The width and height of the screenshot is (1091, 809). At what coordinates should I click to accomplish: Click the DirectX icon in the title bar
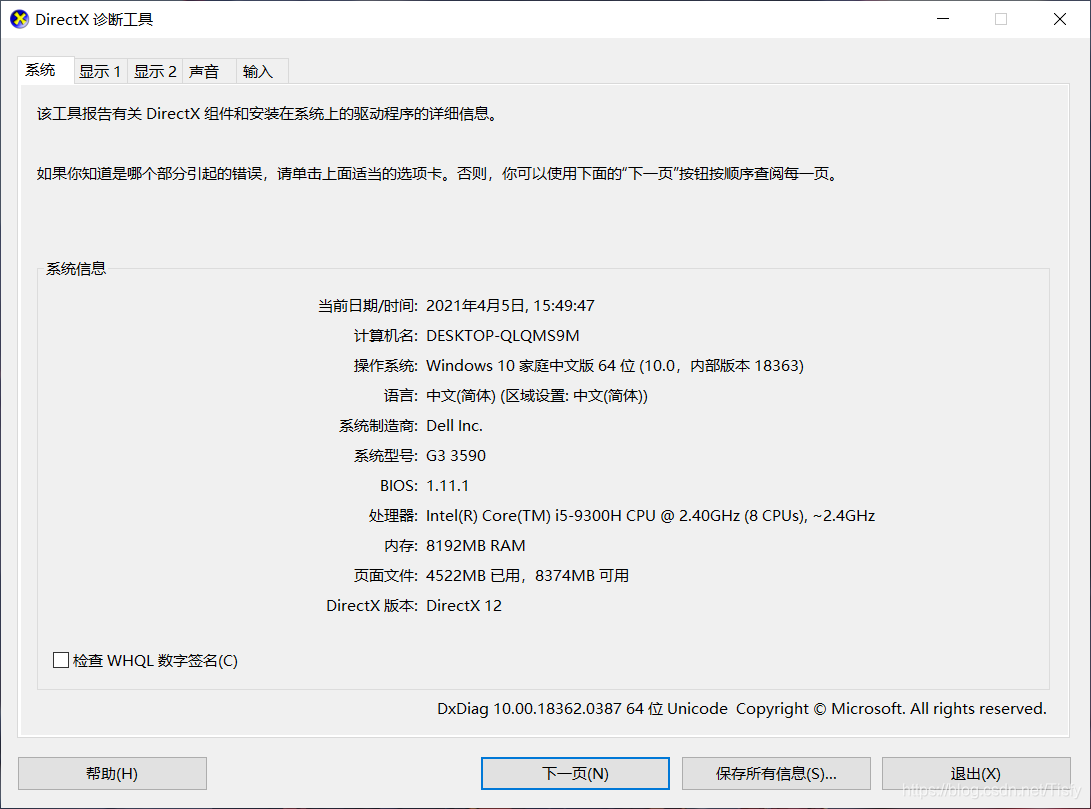coord(19,19)
